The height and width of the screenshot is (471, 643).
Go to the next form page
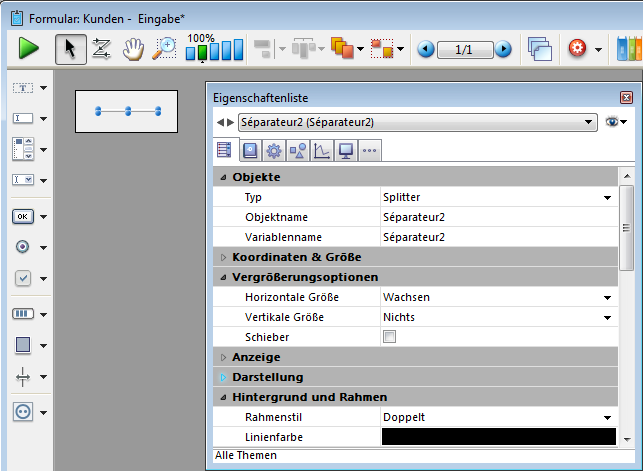coord(503,48)
